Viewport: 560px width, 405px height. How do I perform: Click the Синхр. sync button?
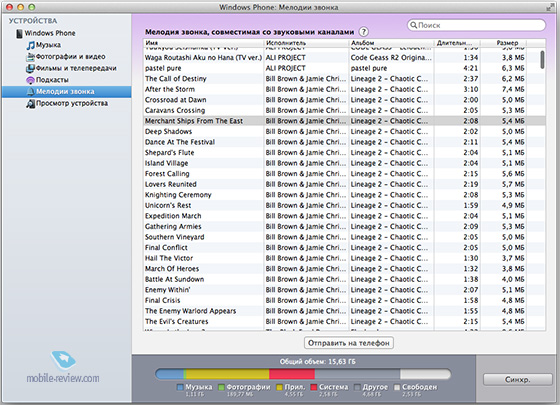pos(518,380)
